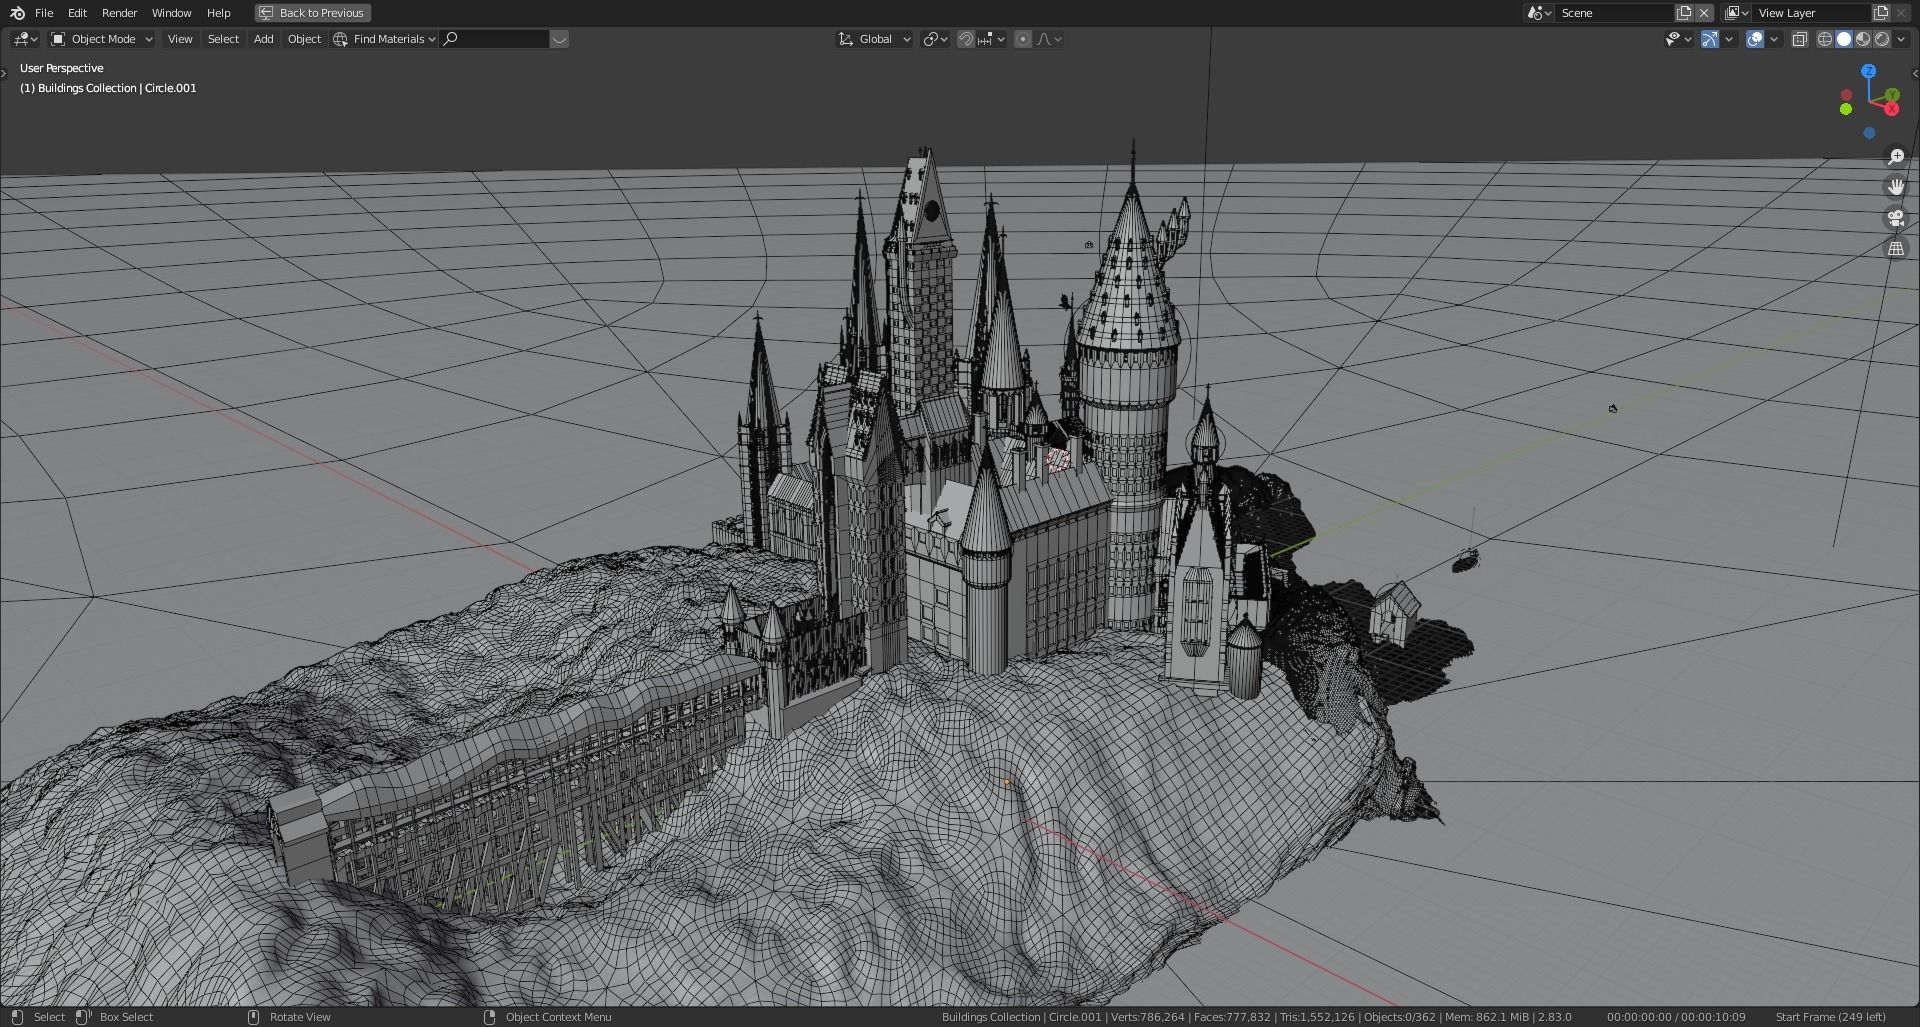Open the scene browse icon
This screenshot has width=1920, height=1027.
point(1539,13)
